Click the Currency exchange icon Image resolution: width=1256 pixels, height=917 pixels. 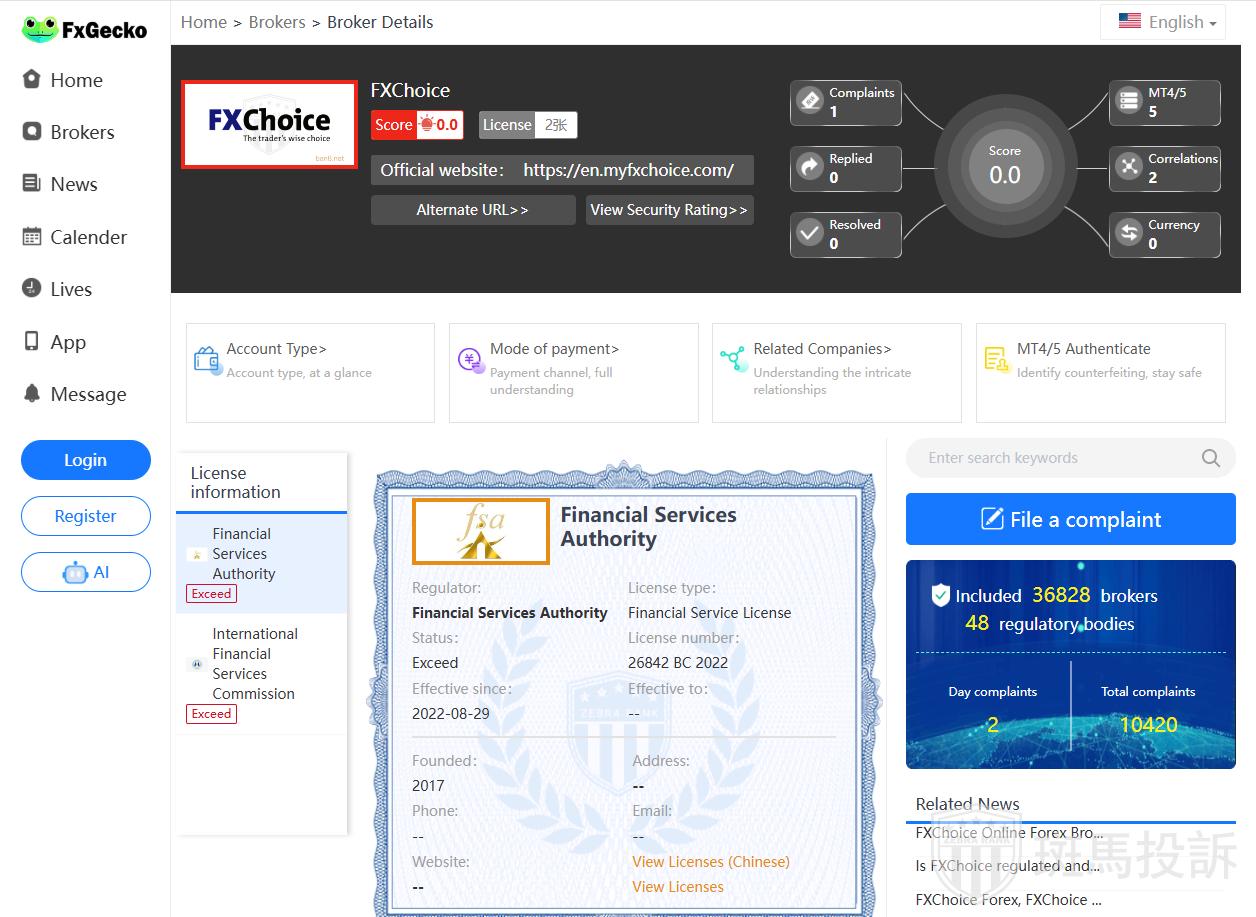pos(1129,233)
